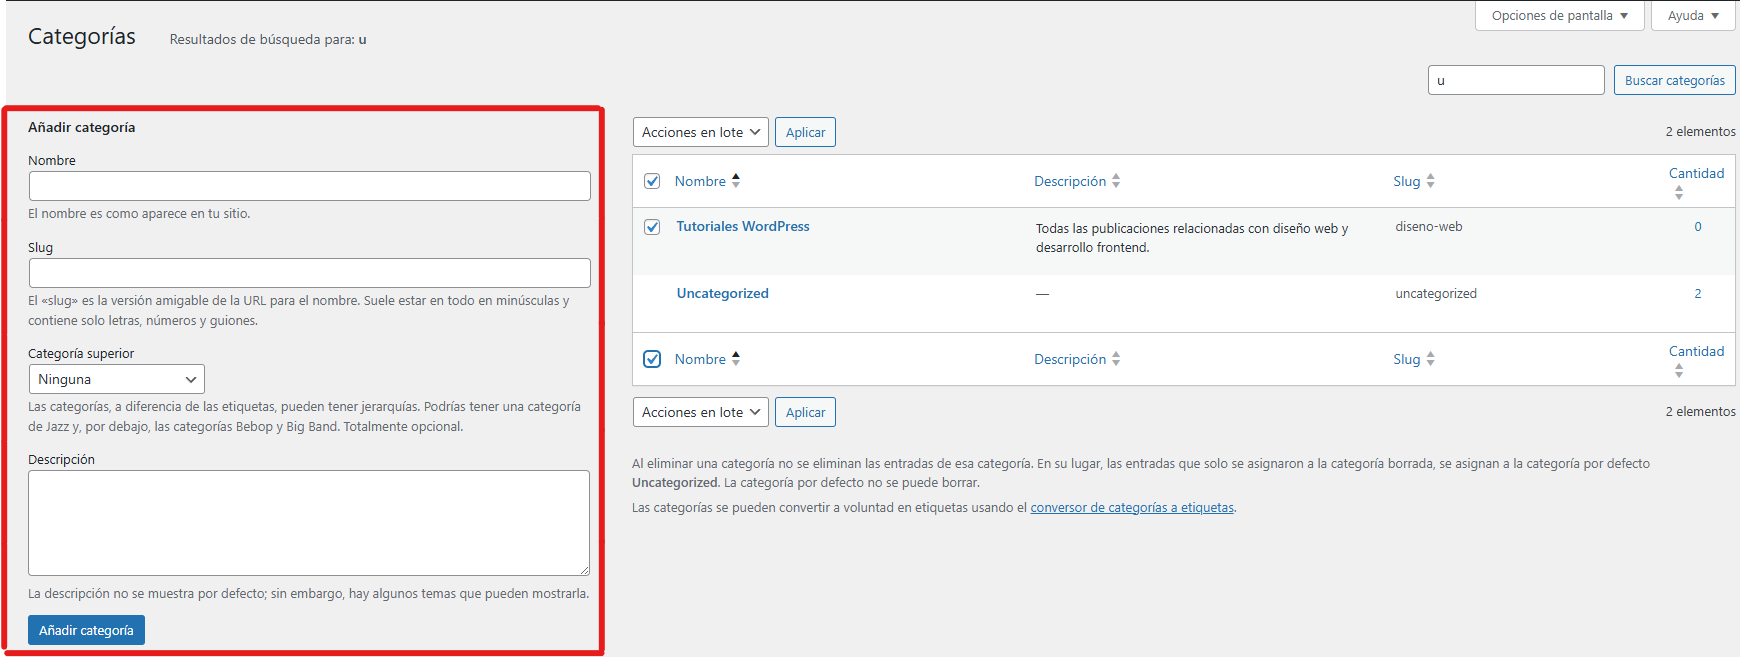This screenshot has width=1740, height=657.
Task: Expand the Opciones de pantalla tab
Action: coord(1559,16)
